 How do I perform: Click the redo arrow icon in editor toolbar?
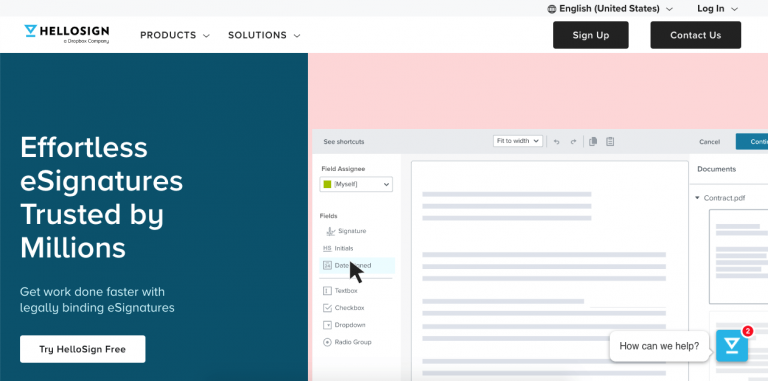[574, 142]
